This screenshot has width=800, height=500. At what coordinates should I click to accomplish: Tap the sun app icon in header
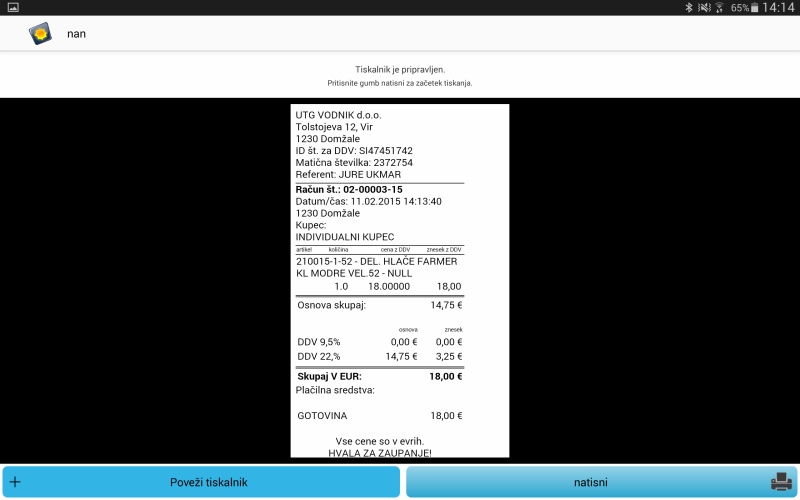pyautogui.click(x=40, y=34)
